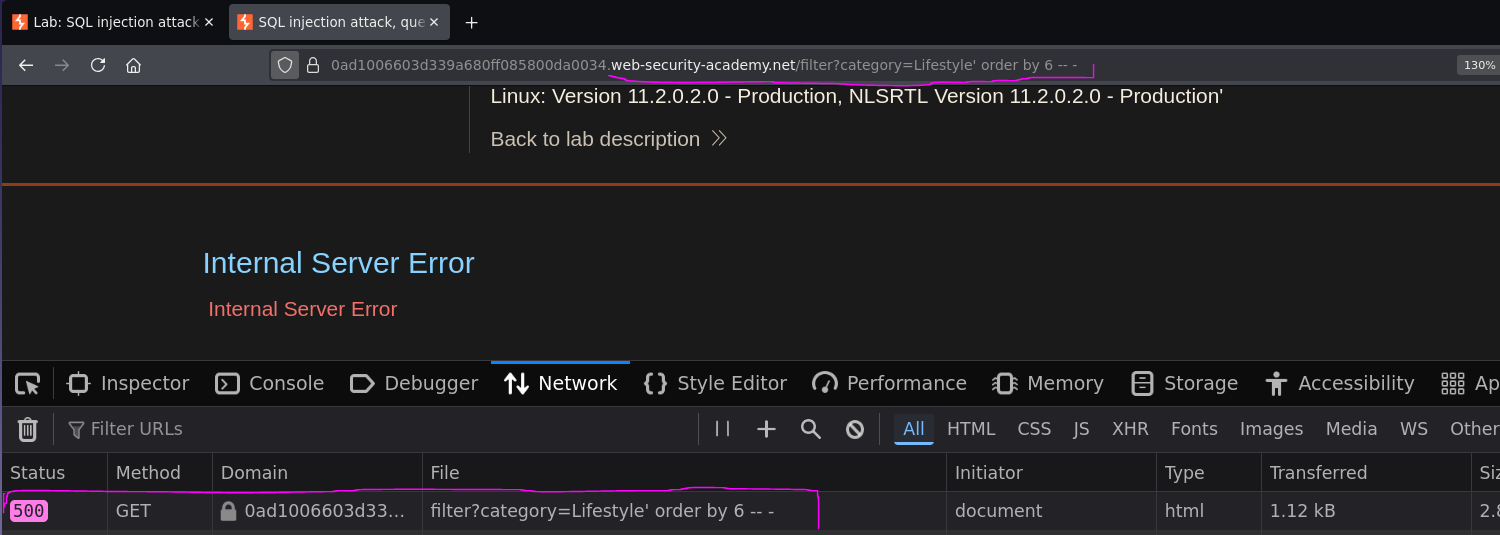The image size is (1500, 535).
Task: Sort by the Initiator column header
Action: click(x=1051, y=473)
